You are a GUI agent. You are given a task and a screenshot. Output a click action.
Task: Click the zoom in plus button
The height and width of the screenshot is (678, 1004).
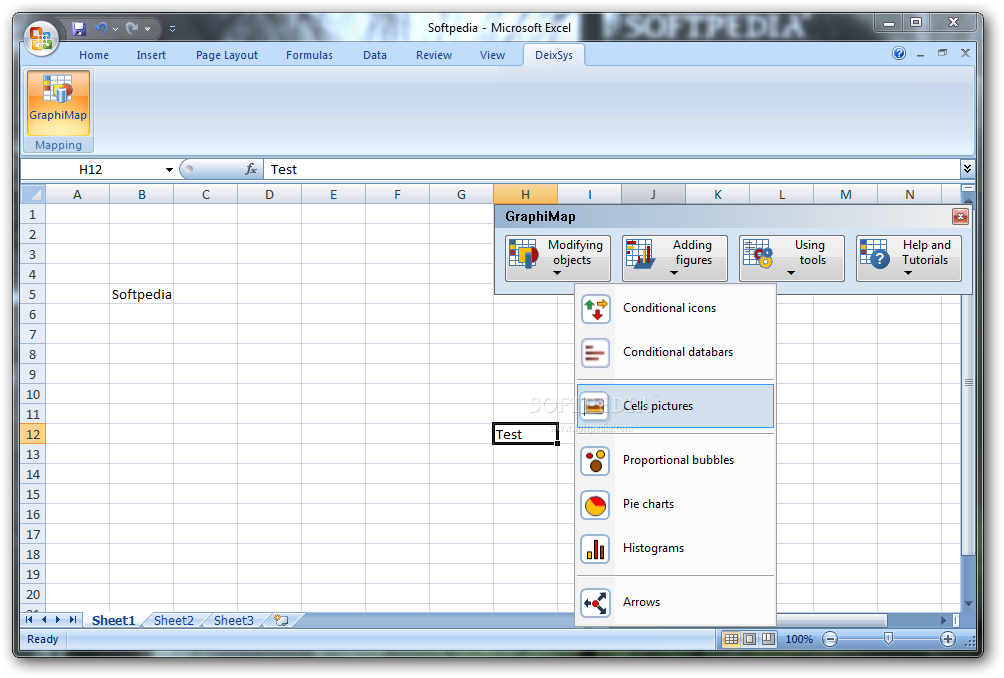tap(948, 639)
